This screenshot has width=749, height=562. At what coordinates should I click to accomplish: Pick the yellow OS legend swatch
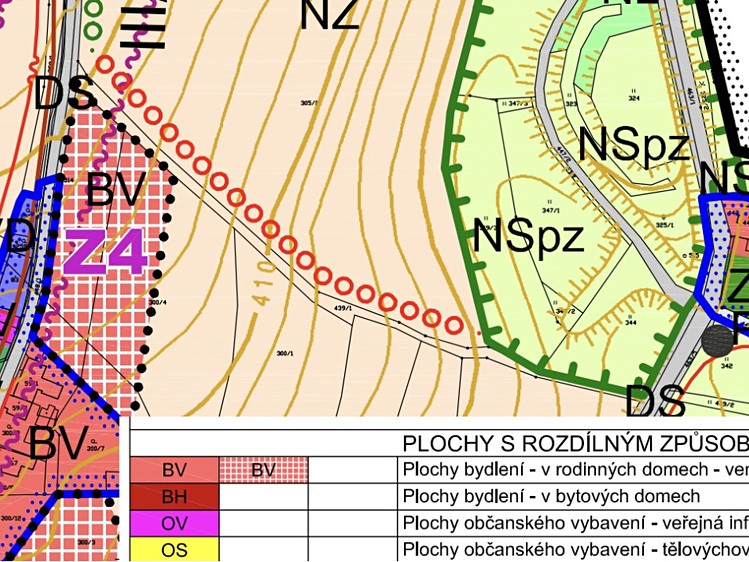click(174, 549)
